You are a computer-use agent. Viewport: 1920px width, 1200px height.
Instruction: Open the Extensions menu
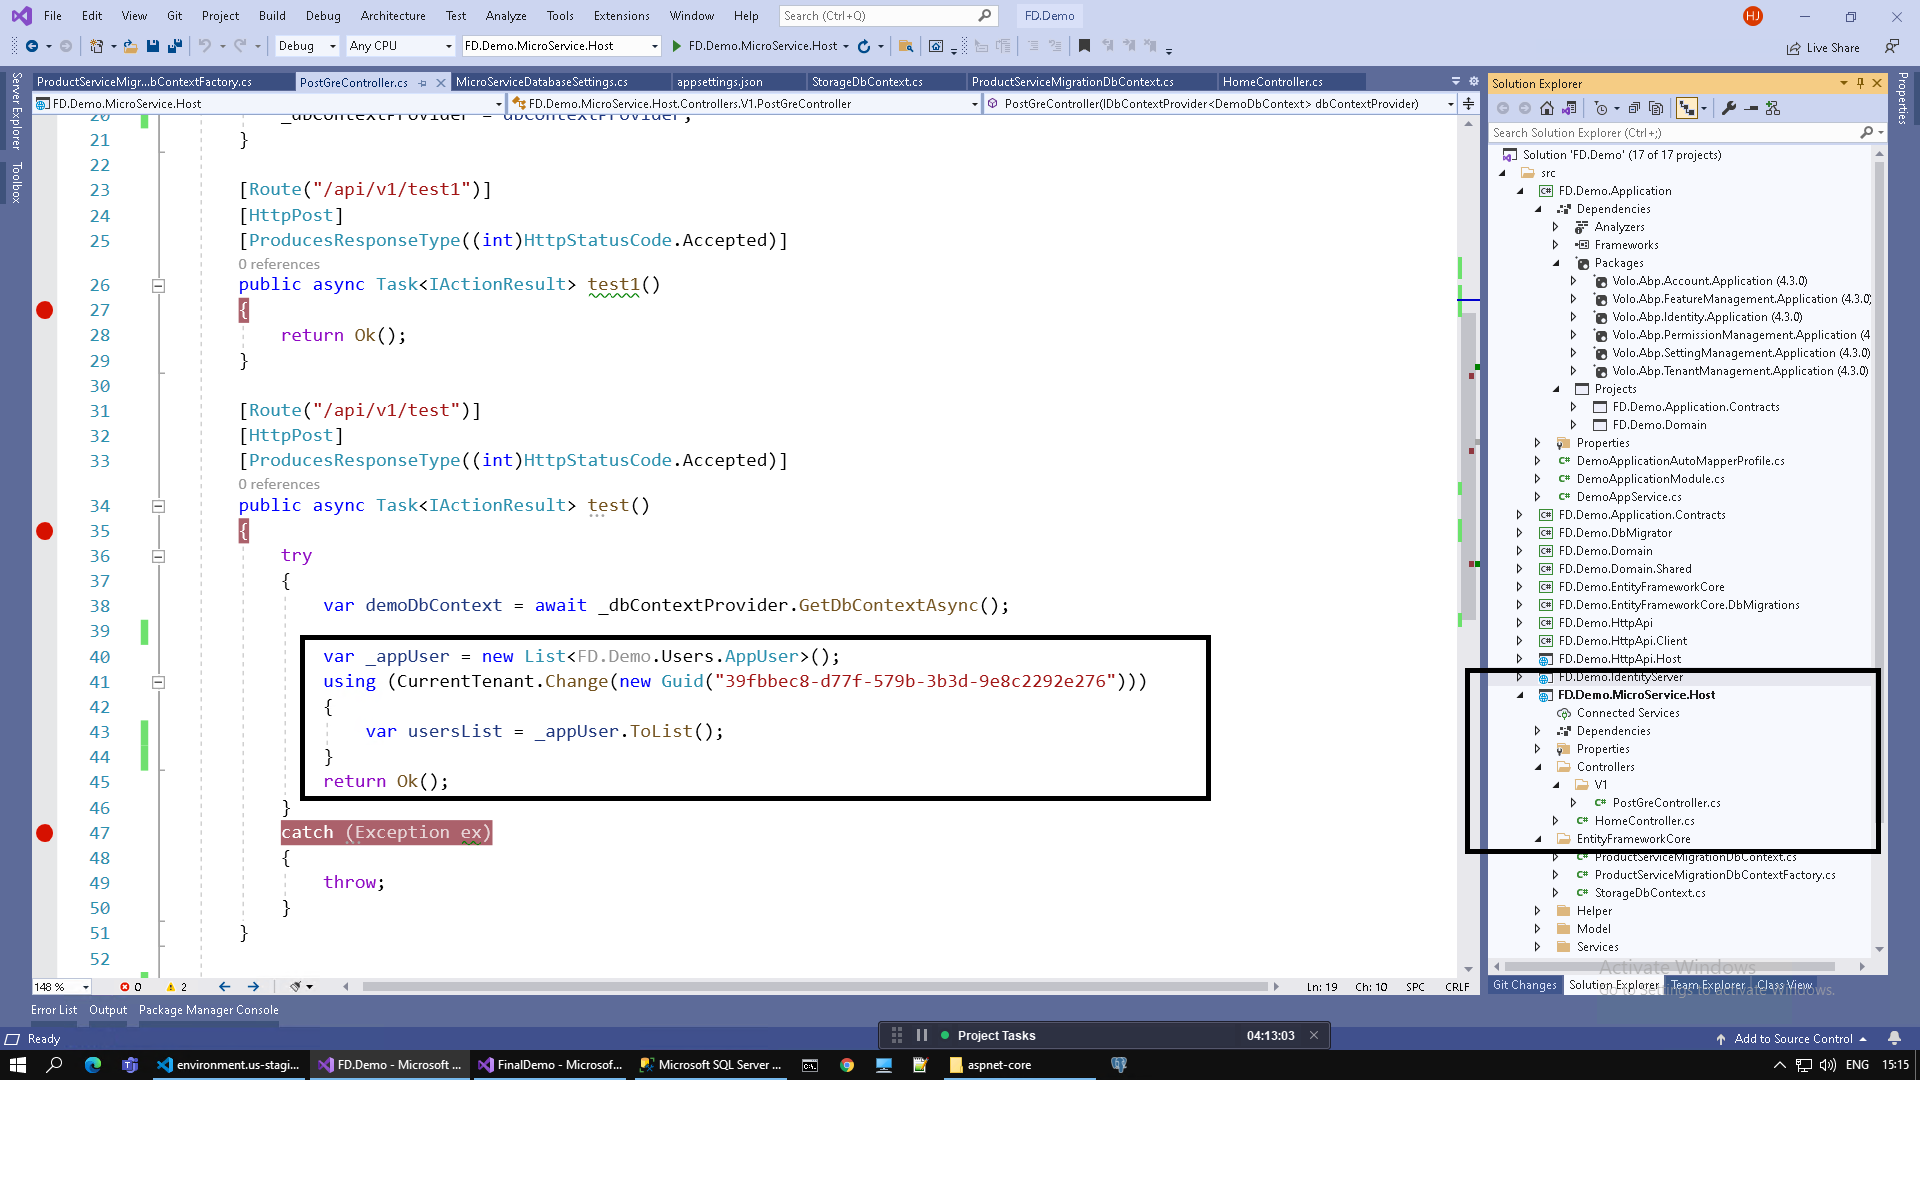(x=621, y=16)
